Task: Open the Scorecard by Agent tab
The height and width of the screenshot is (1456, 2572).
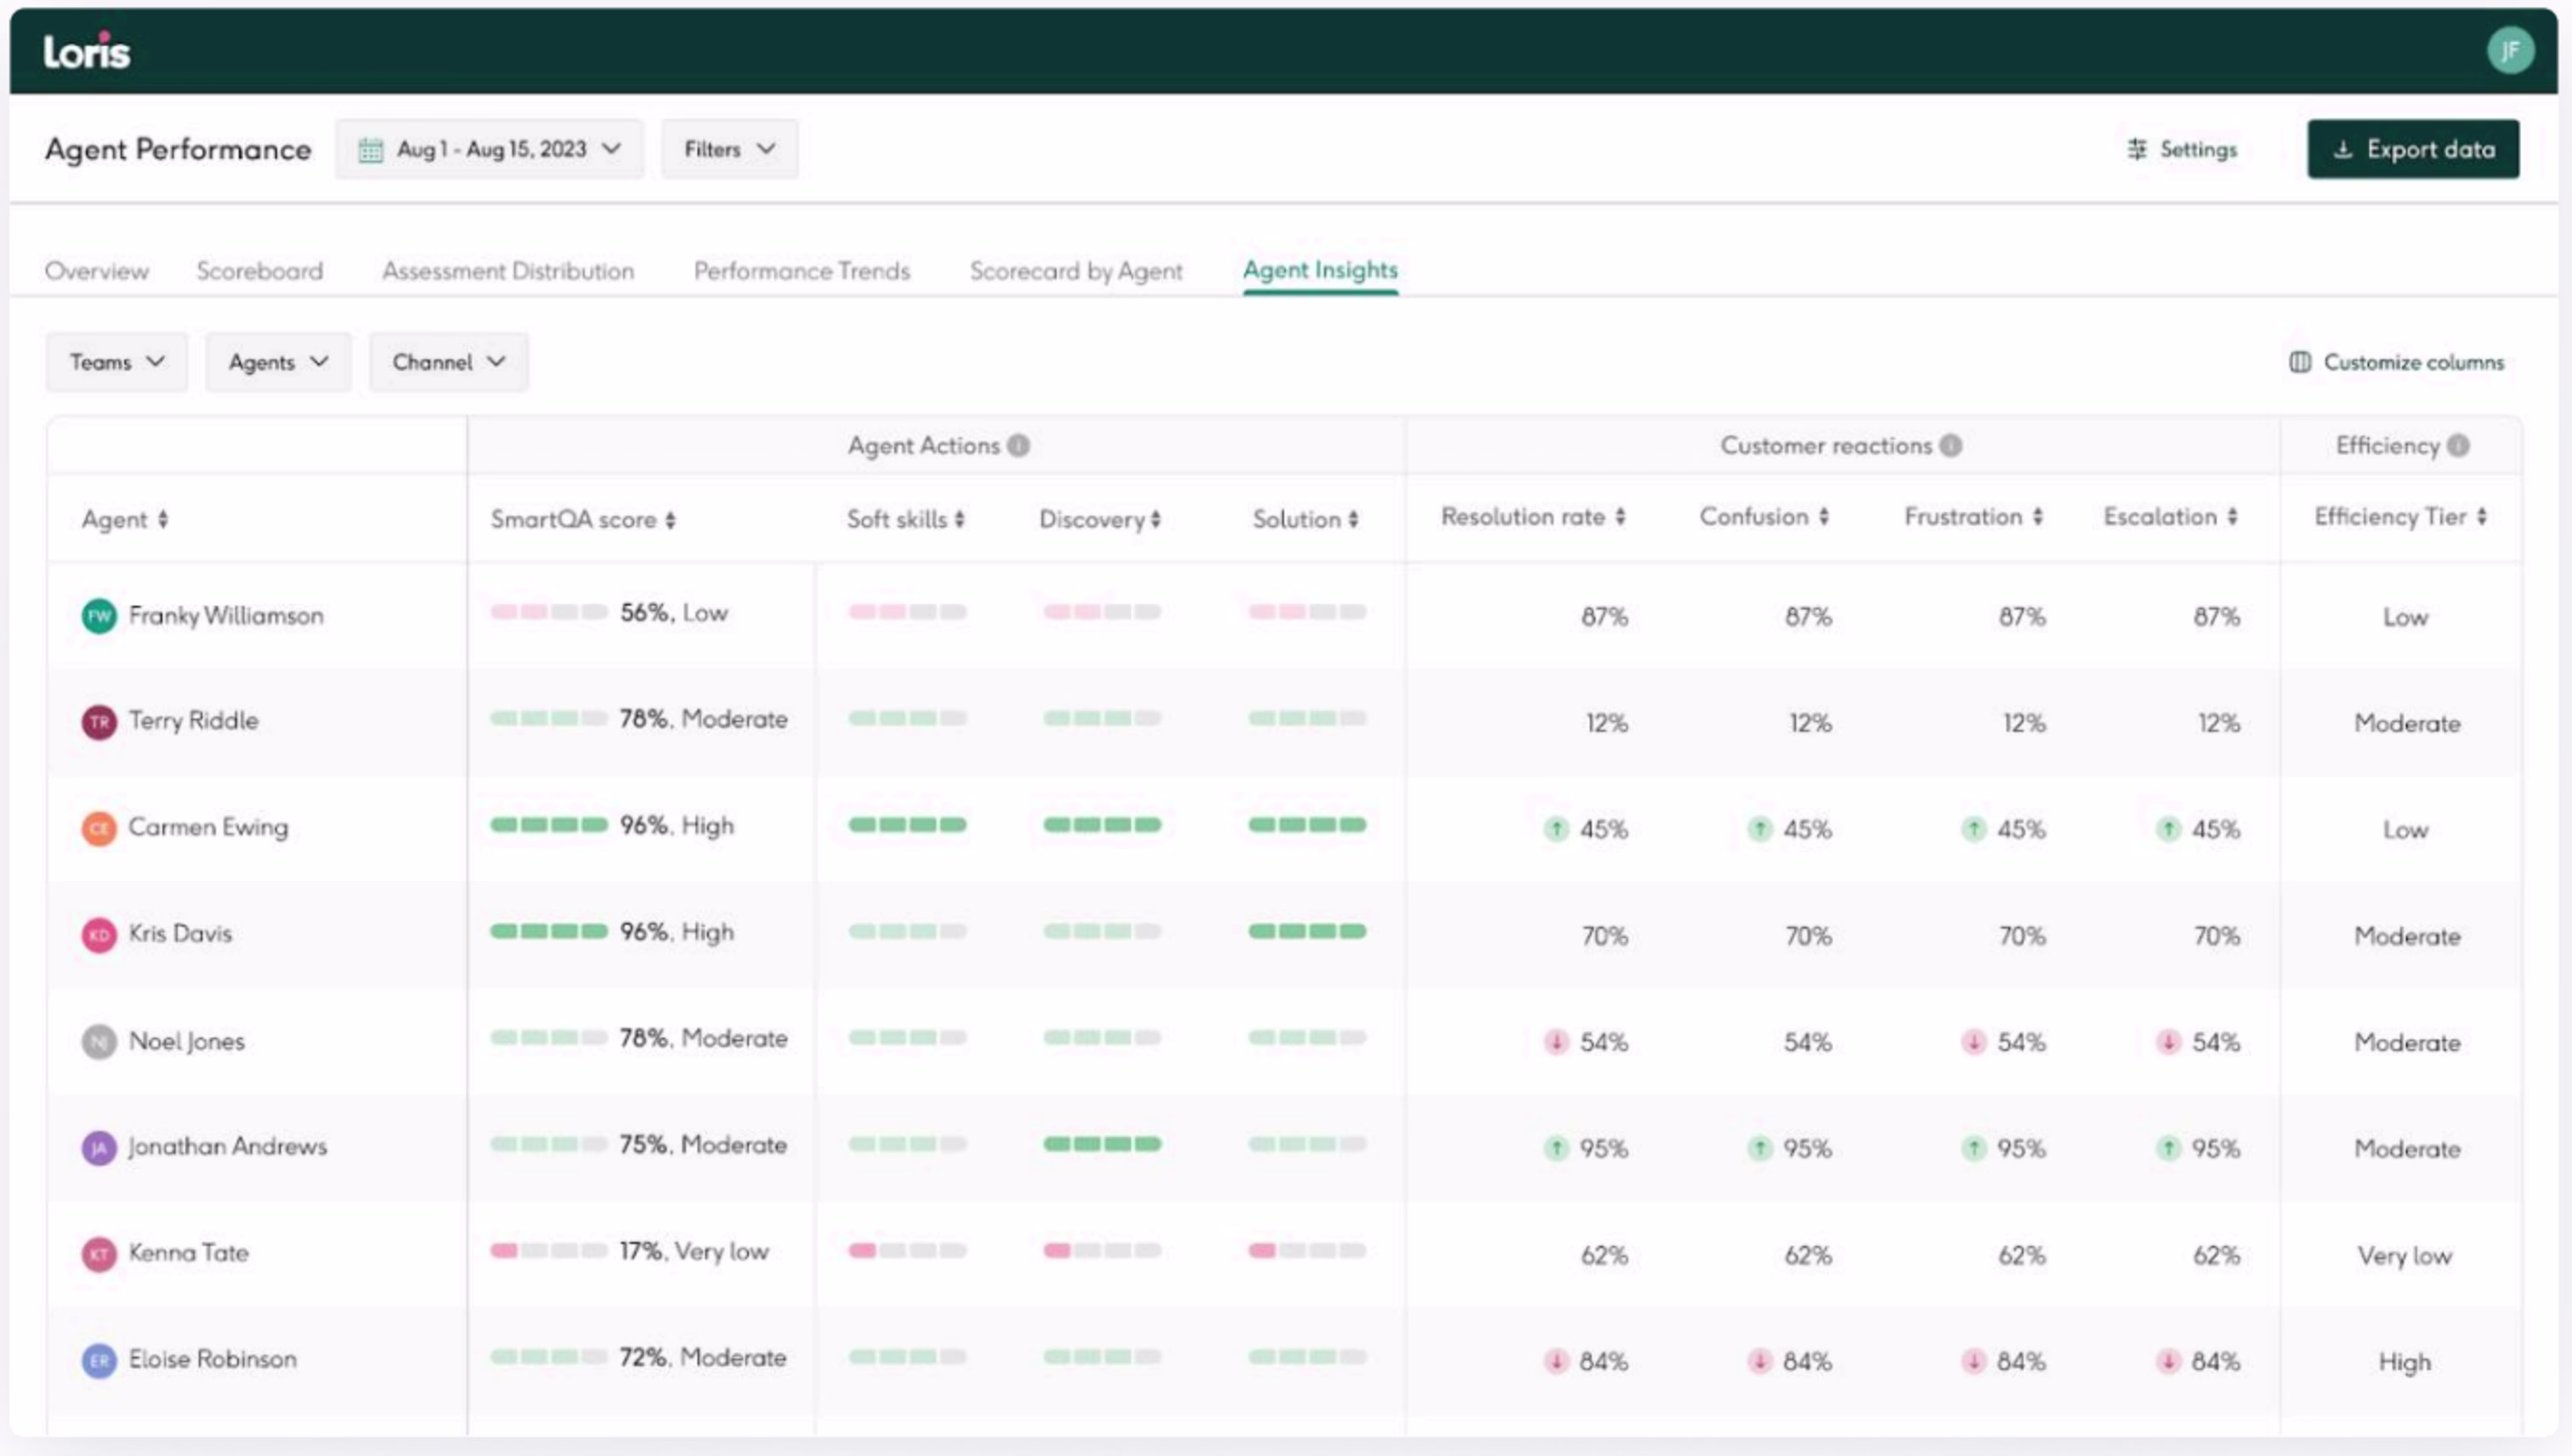Action: coord(1076,270)
